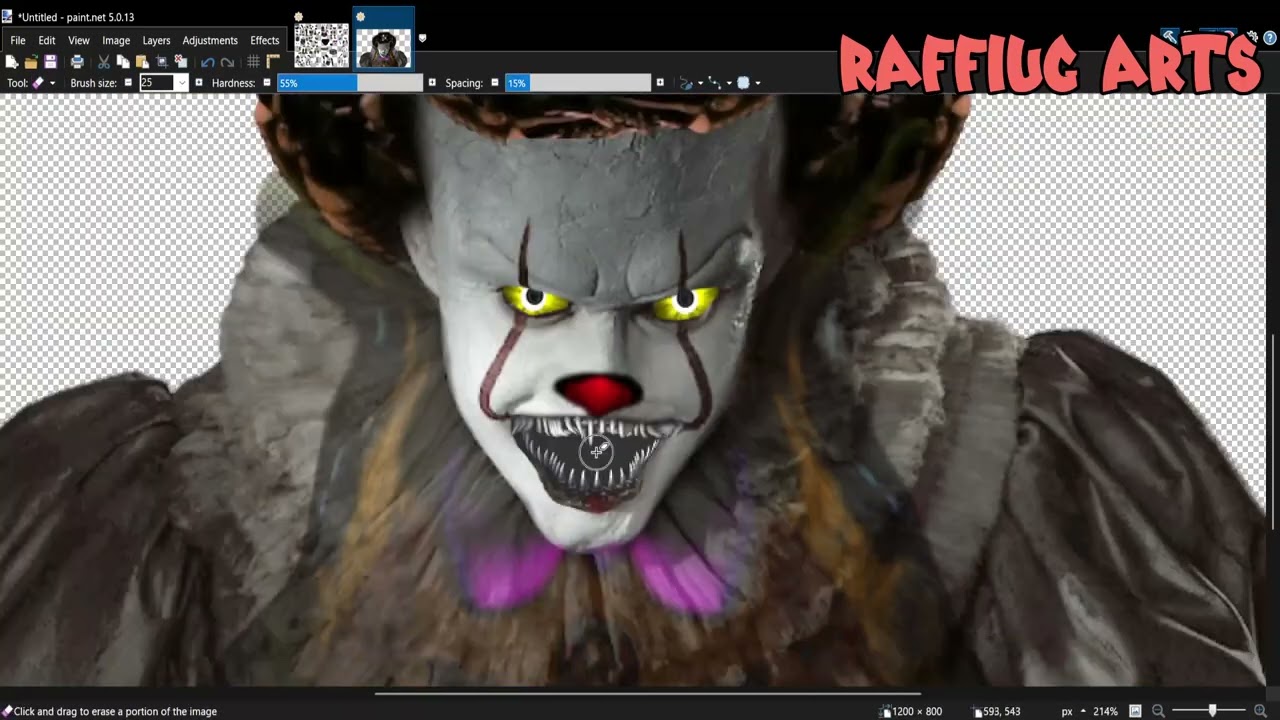The width and height of the screenshot is (1280, 720).
Task: Click the Print icon
Action: (x=77, y=62)
